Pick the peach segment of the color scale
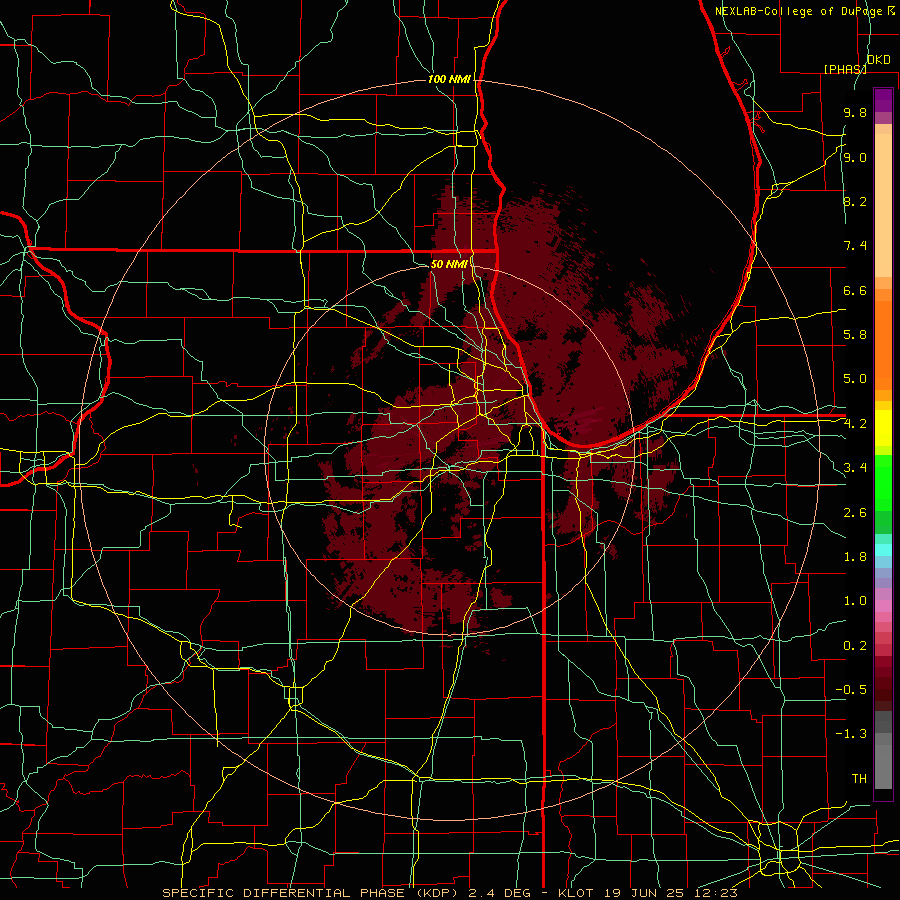 pos(883,205)
